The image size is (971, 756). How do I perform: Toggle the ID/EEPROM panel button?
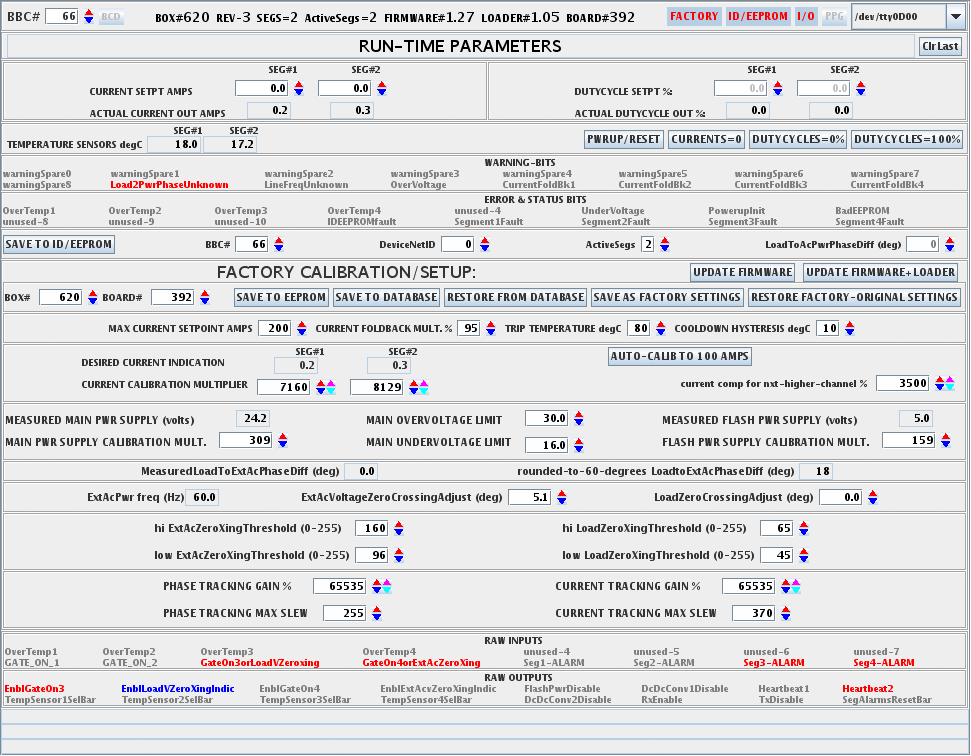point(757,16)
